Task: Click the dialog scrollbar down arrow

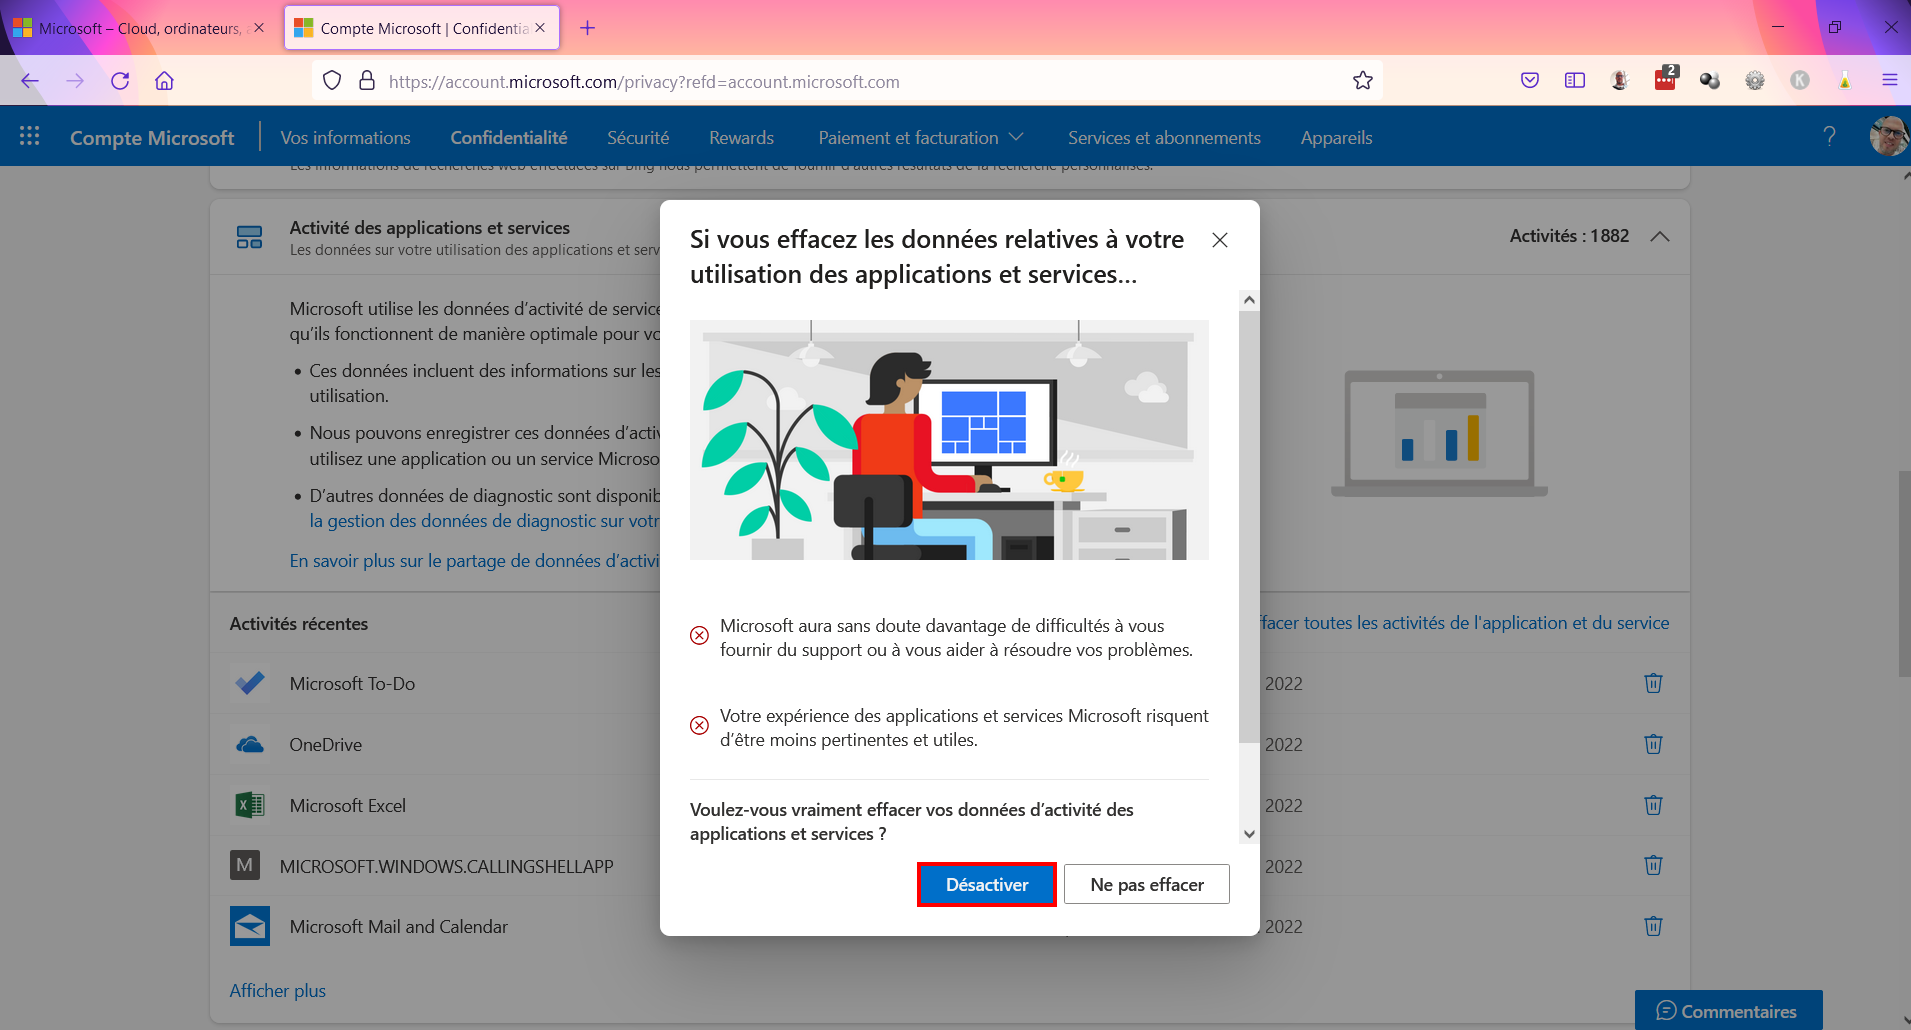Action: [1249, 834]
